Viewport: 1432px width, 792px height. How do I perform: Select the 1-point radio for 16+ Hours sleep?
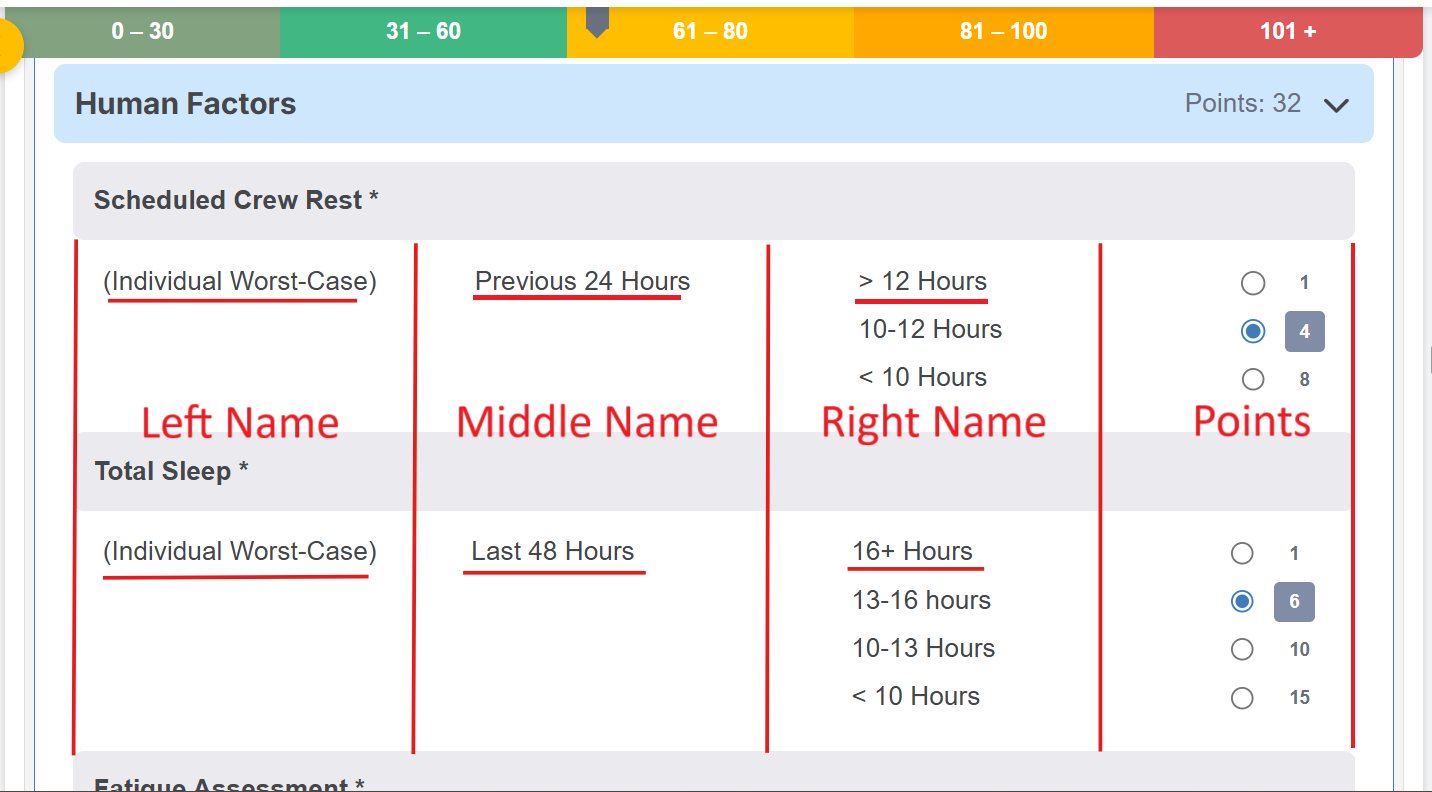(x=1242, y=553)
